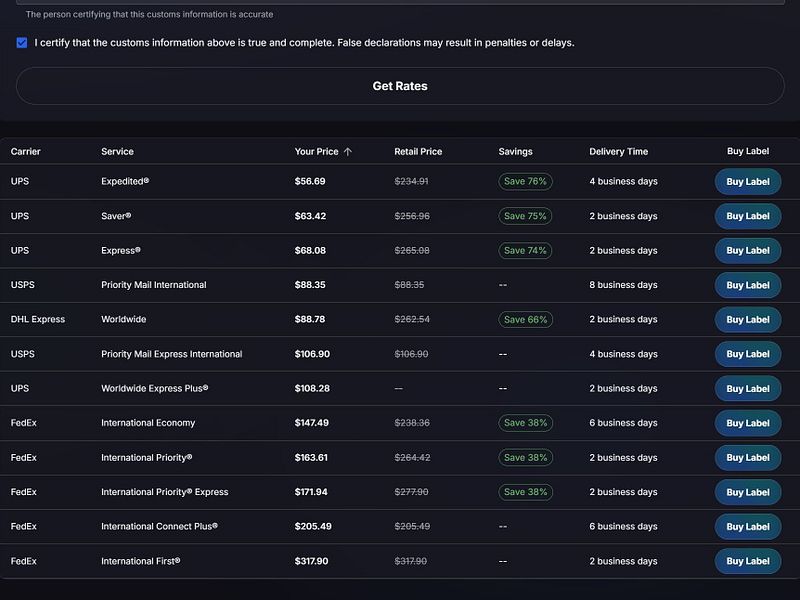Click the struck-through $234.91 retail price
The image size is (800, 600).
(x=411, y=181)
